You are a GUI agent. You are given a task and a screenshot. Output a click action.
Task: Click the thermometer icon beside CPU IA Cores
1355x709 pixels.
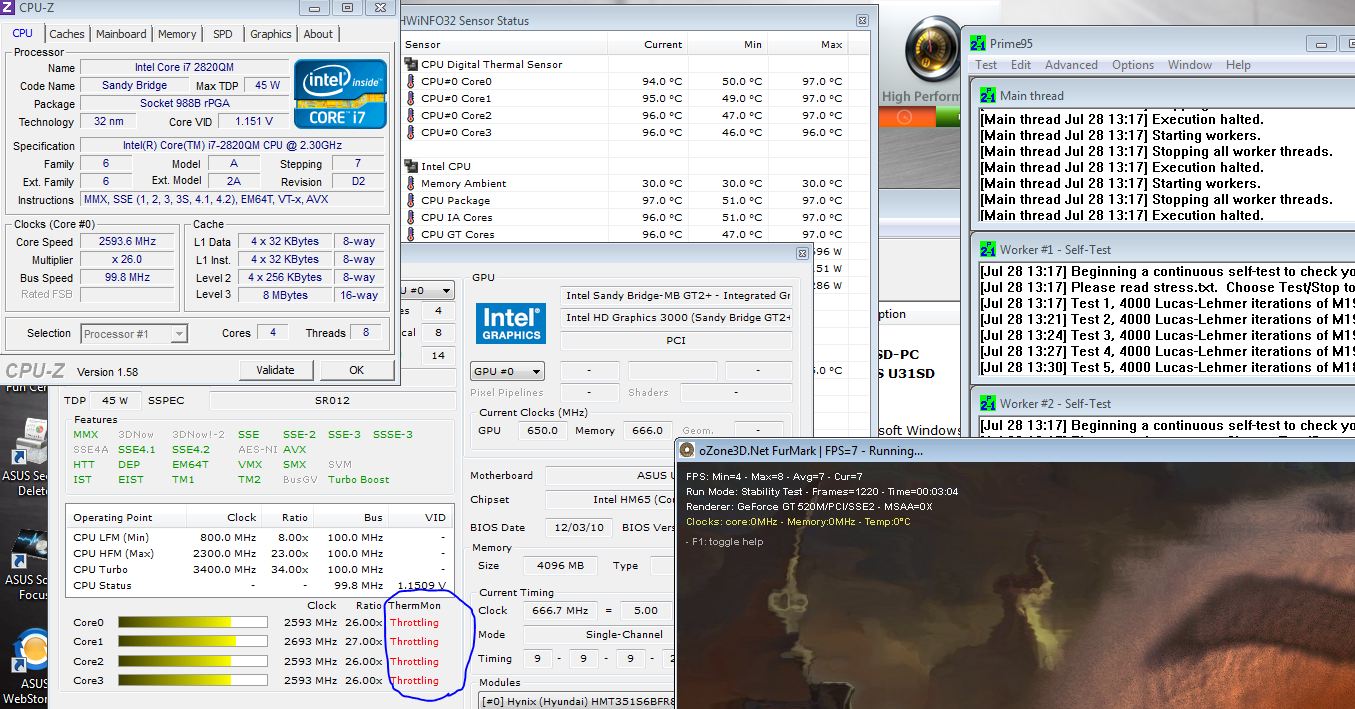[410, 218]
